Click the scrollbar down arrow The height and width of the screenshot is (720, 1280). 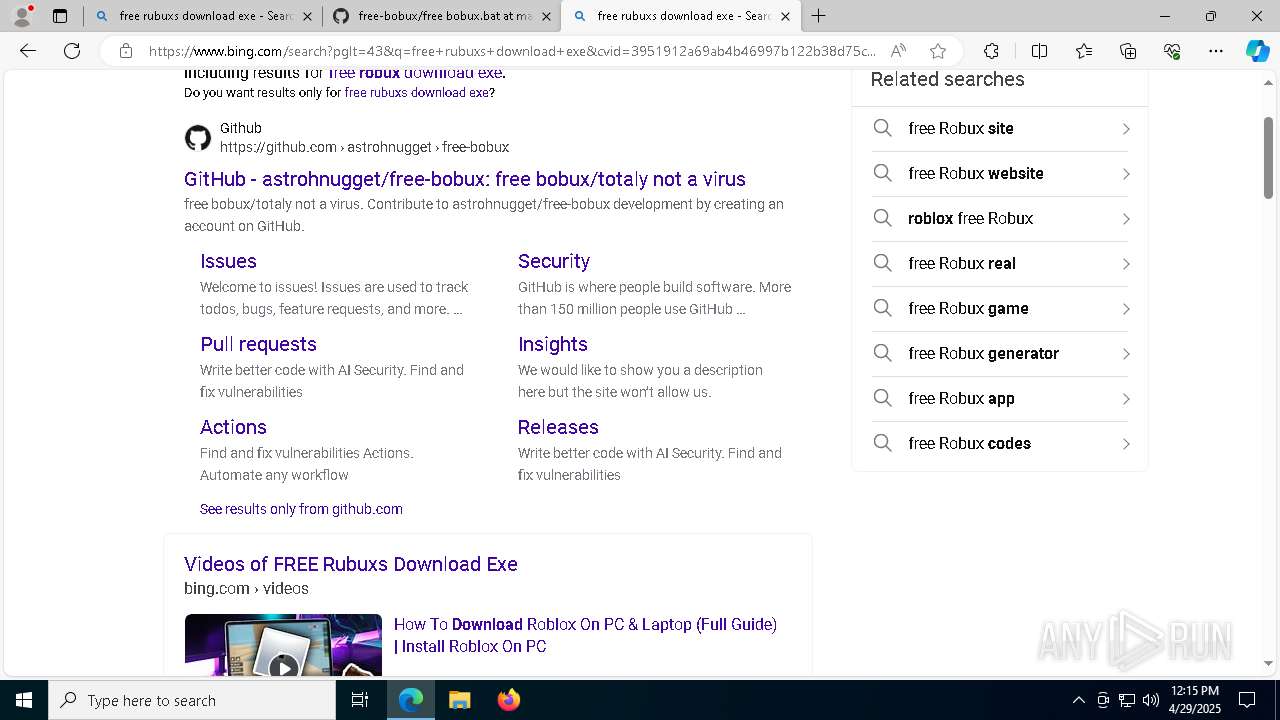pyautogui.click(x=1268, y=663)
